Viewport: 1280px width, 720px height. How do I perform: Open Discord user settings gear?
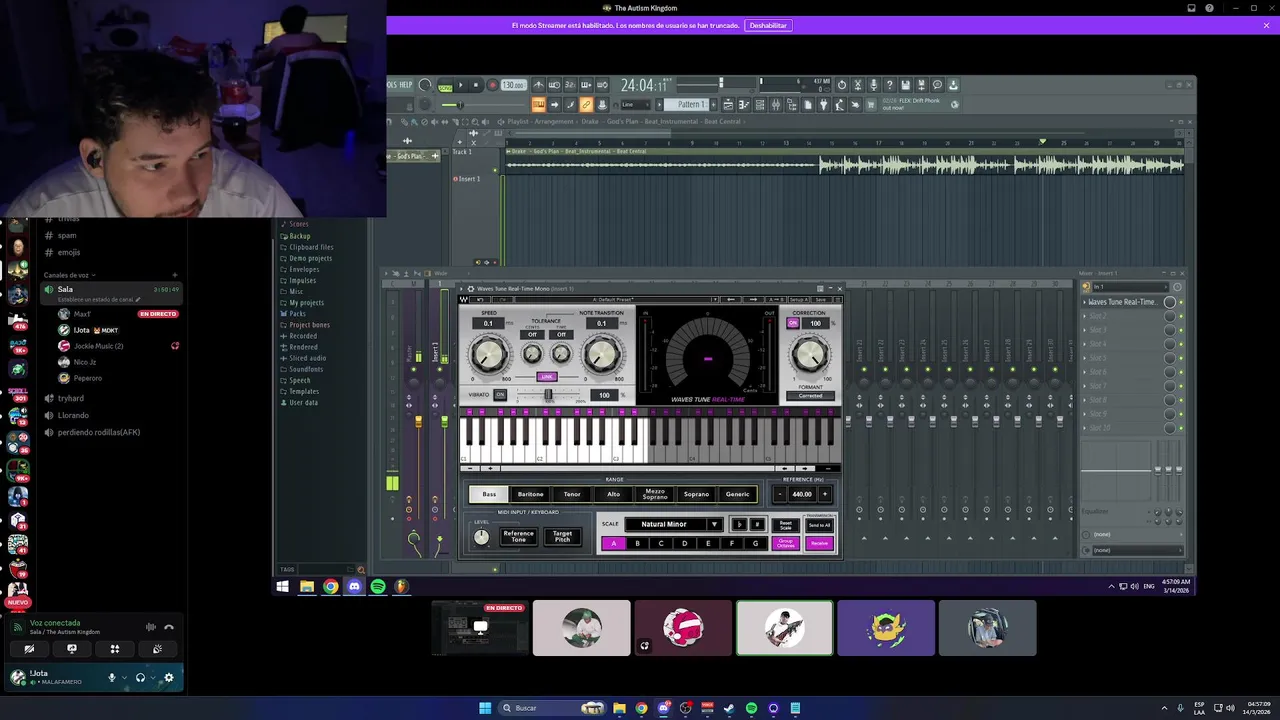pos(168,678)
